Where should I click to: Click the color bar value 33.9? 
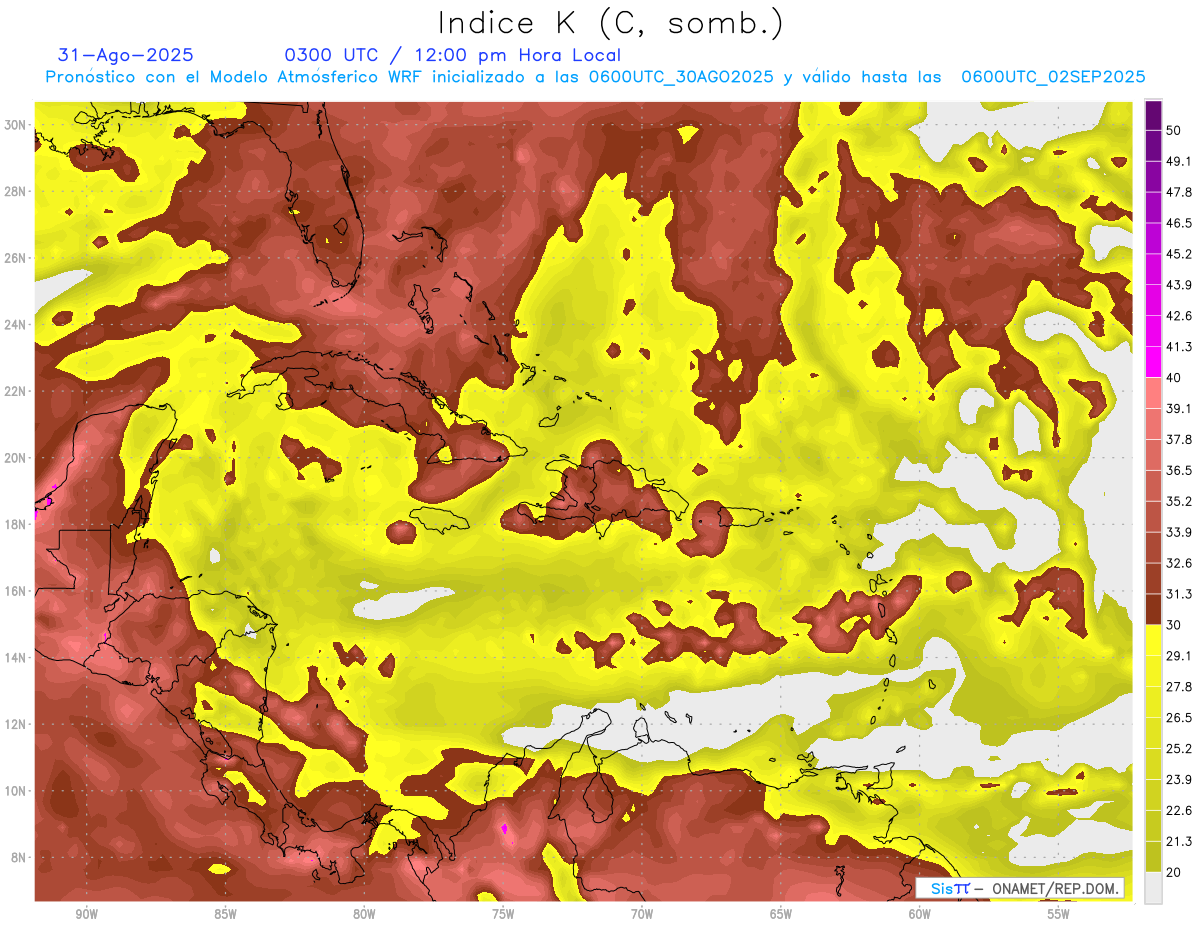[1179, 532]
